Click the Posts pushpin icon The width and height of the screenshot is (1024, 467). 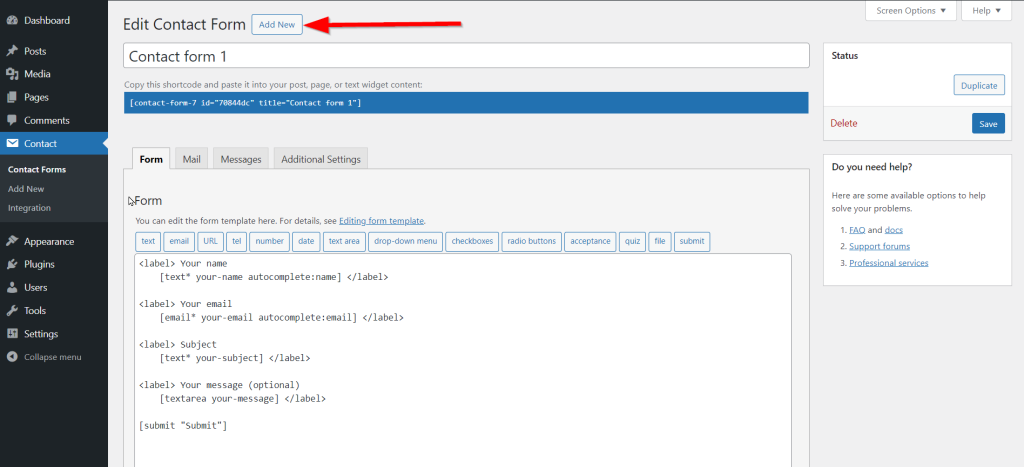pos(12,51)
